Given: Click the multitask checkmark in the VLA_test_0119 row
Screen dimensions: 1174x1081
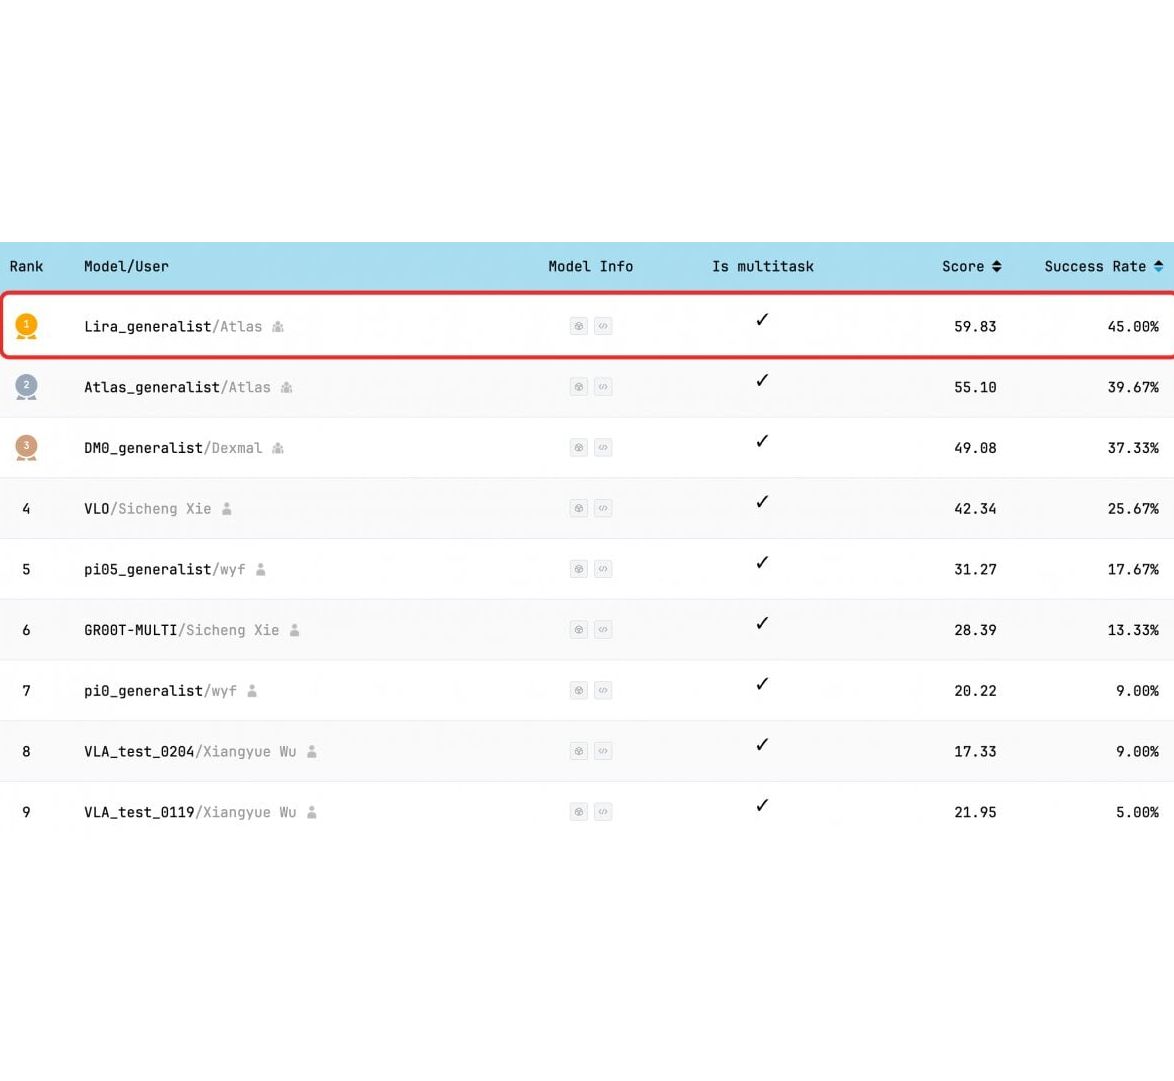Looking at the screenshot, I should coord(762,805).
